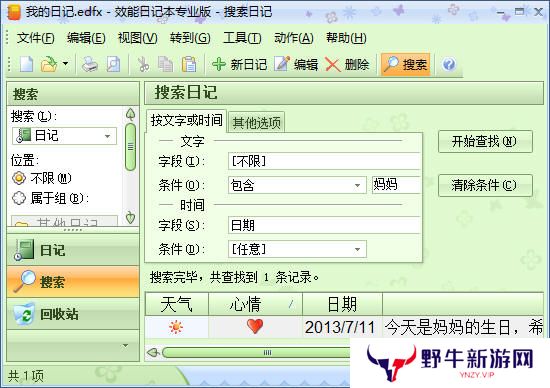The width and height of the screenshot is (550, 388).
Task: Open the 日记 navigation pane
Action: click(73, 250)
